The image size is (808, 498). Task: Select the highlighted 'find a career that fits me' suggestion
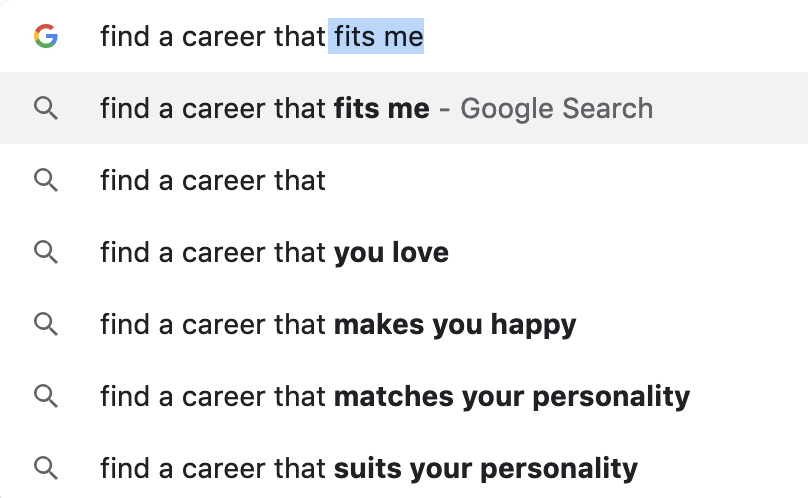tap(404, 108)
